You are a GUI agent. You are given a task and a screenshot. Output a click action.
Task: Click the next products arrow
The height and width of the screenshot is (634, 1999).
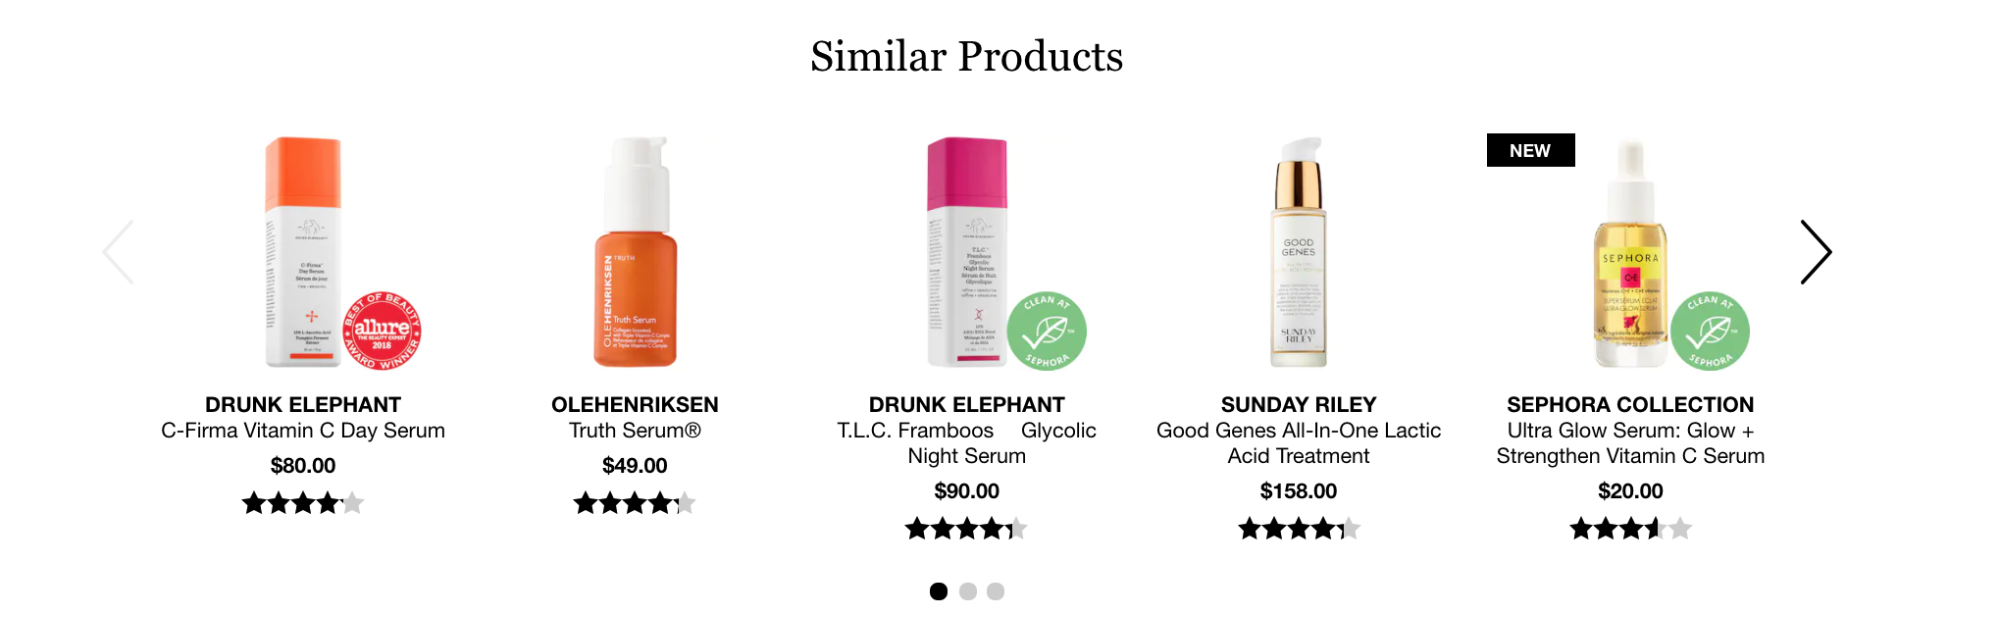click(x=1815, y=252)
